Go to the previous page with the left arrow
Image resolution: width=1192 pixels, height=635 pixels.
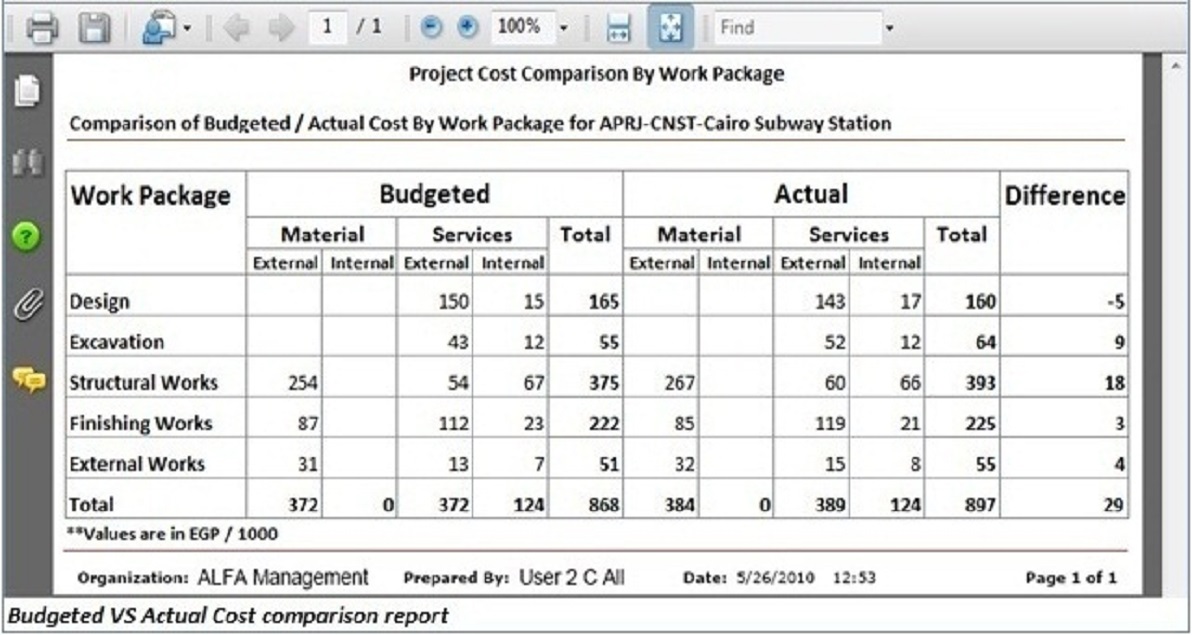(x=238, y=28)
